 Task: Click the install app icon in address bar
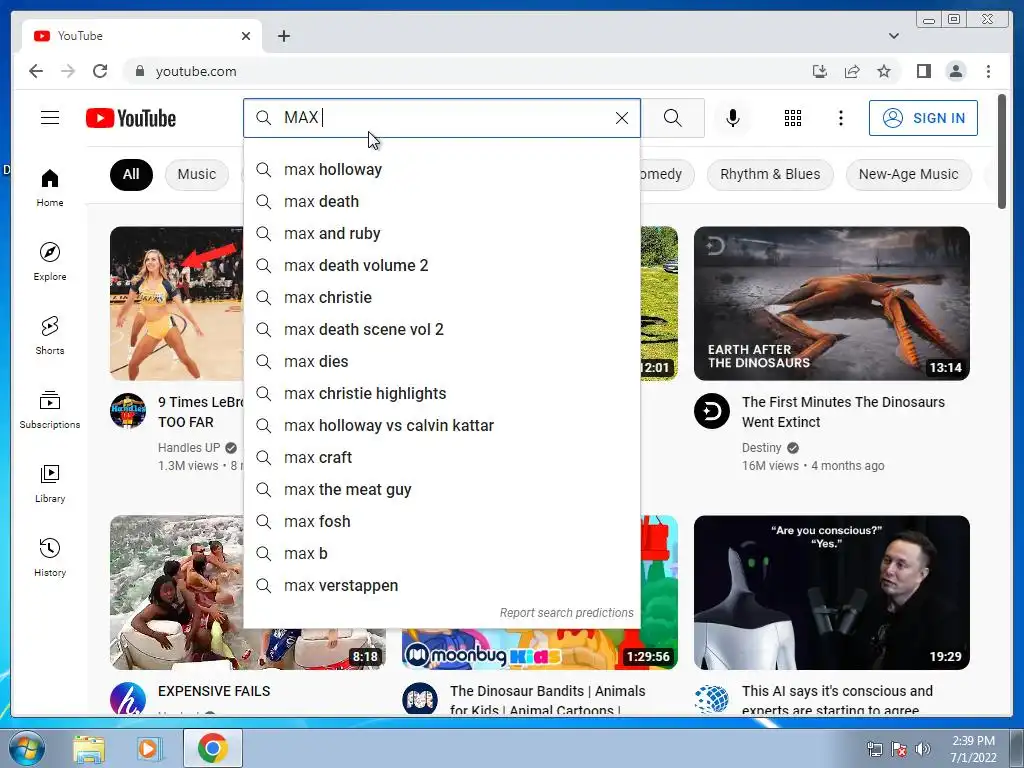[820, 71]
